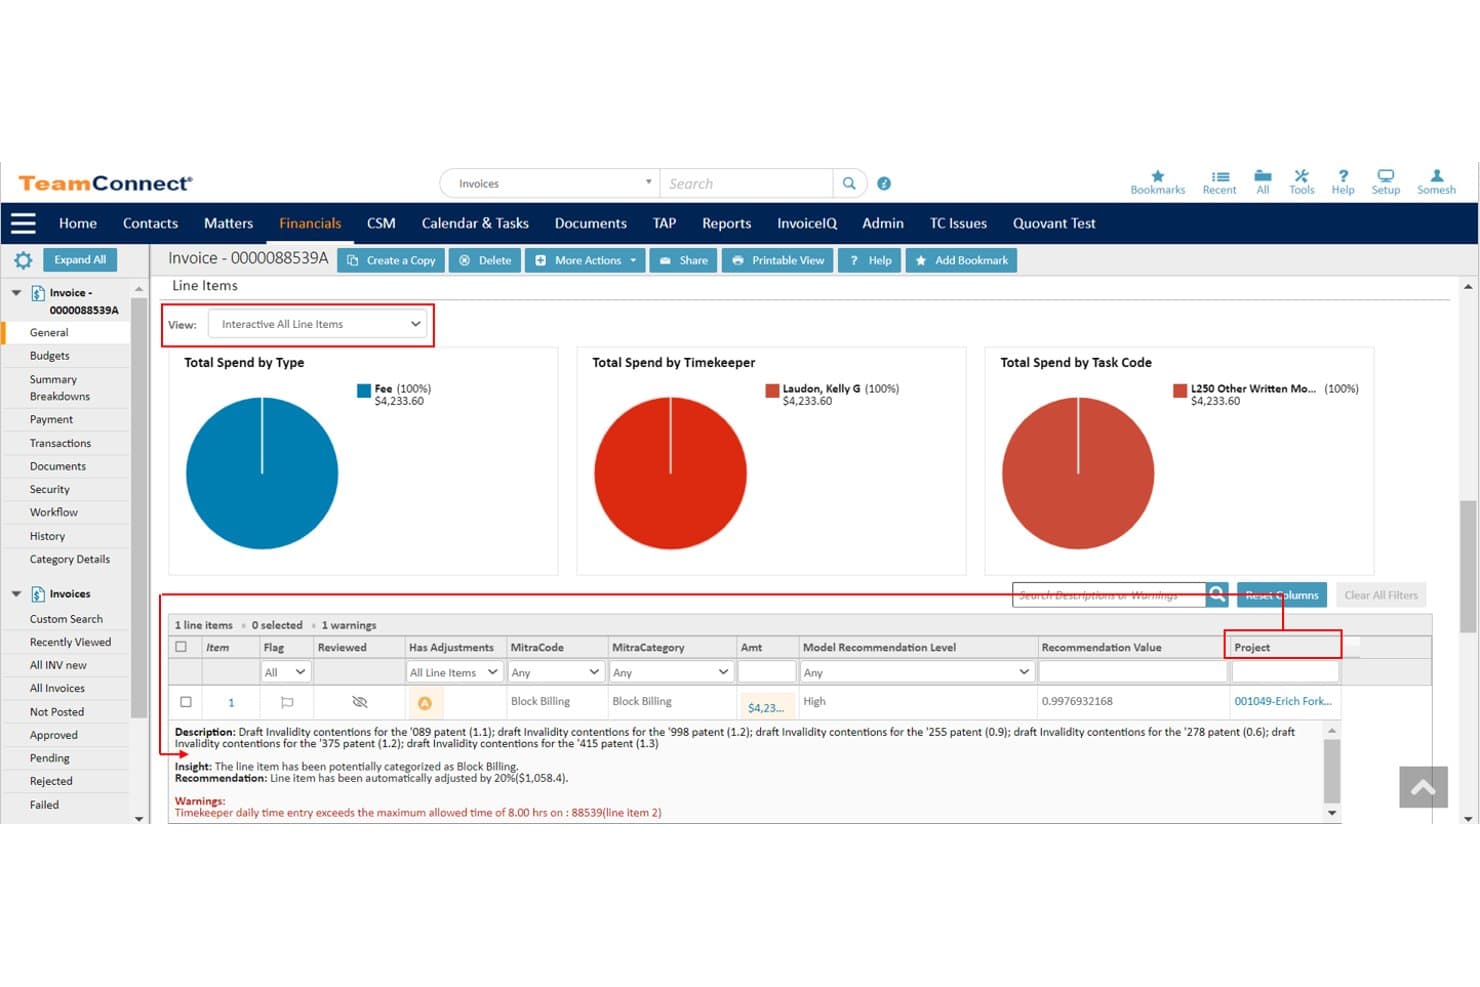Click the Laudon, Kelly G legend swatch

coord(772,391)
